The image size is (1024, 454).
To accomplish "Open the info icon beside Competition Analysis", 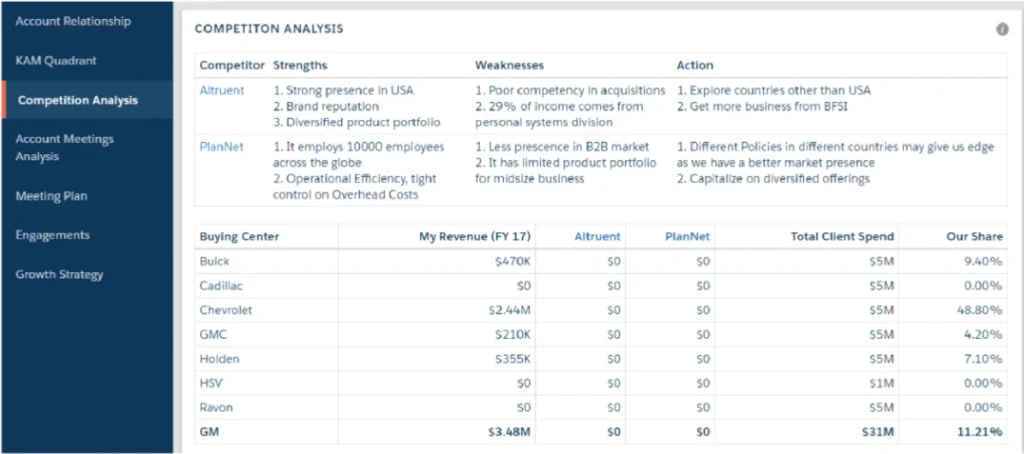I will click(x=1002, y=29).
